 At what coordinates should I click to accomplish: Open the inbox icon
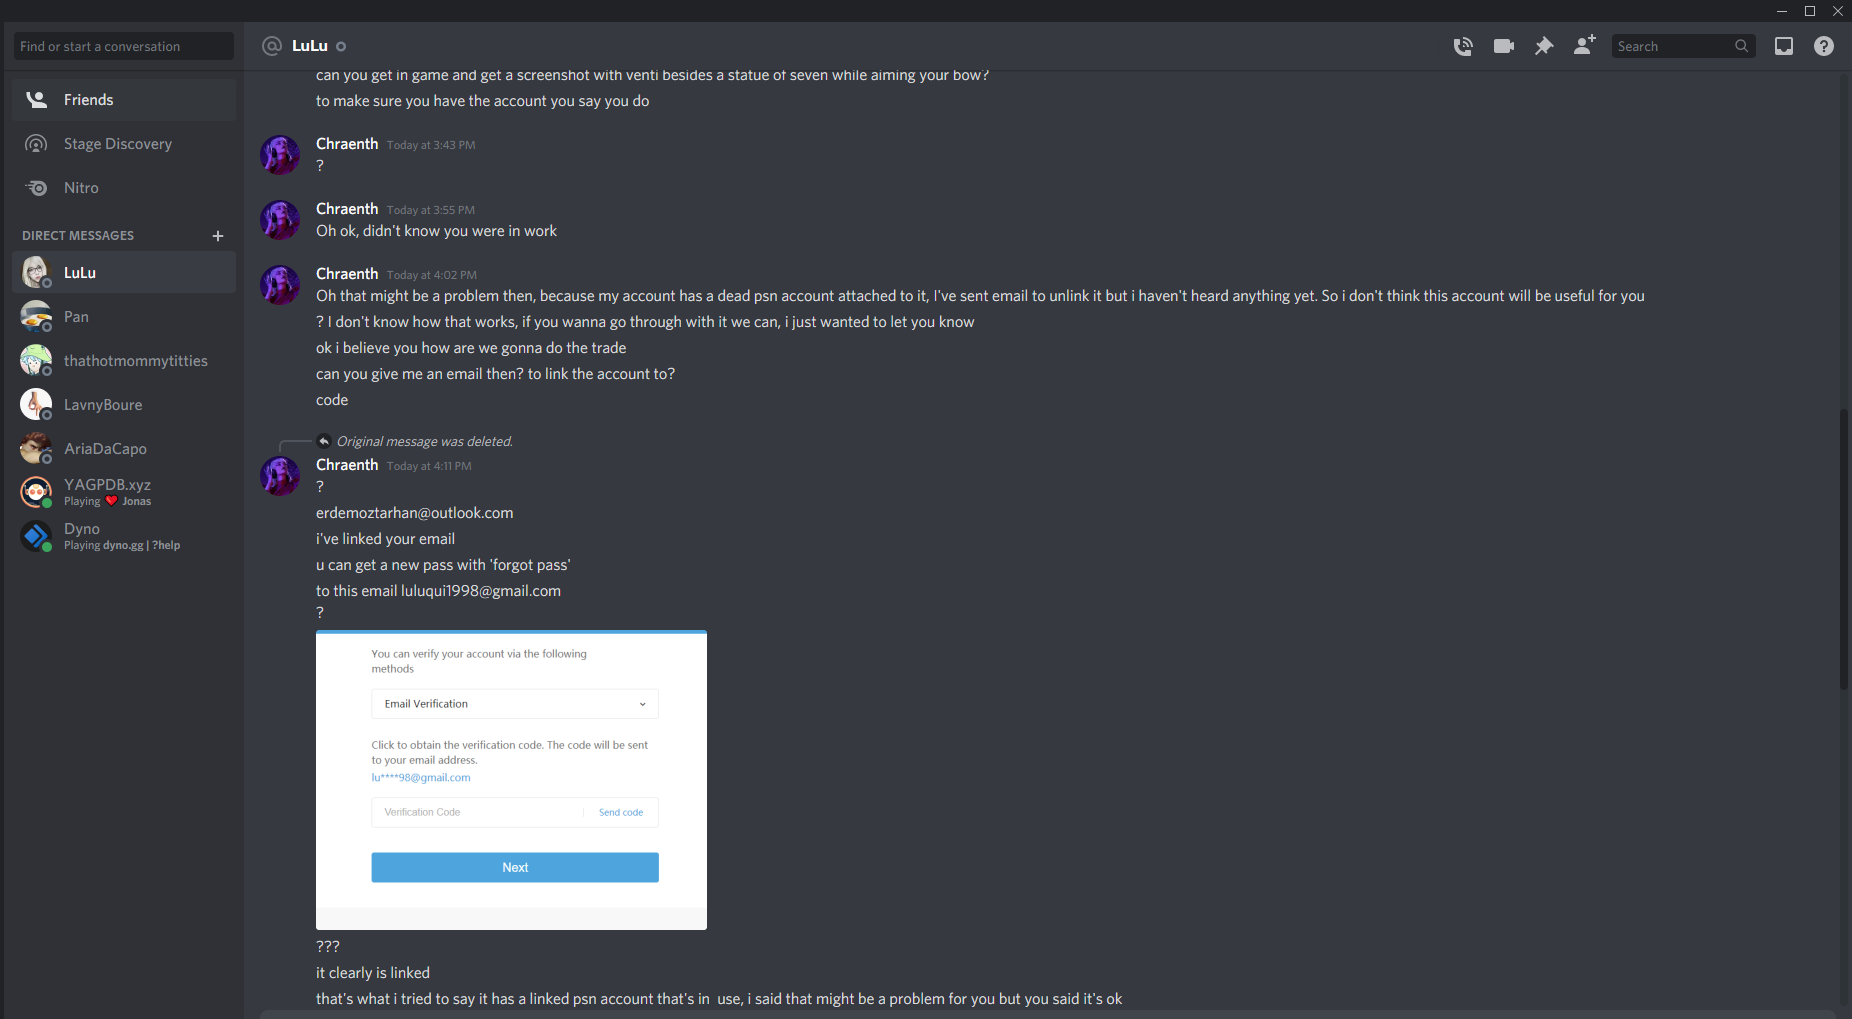[1784, 46]
